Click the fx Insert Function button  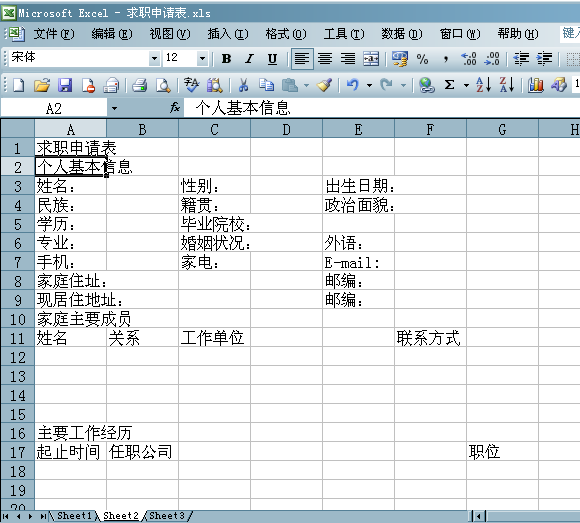click(x=175, y=108)
